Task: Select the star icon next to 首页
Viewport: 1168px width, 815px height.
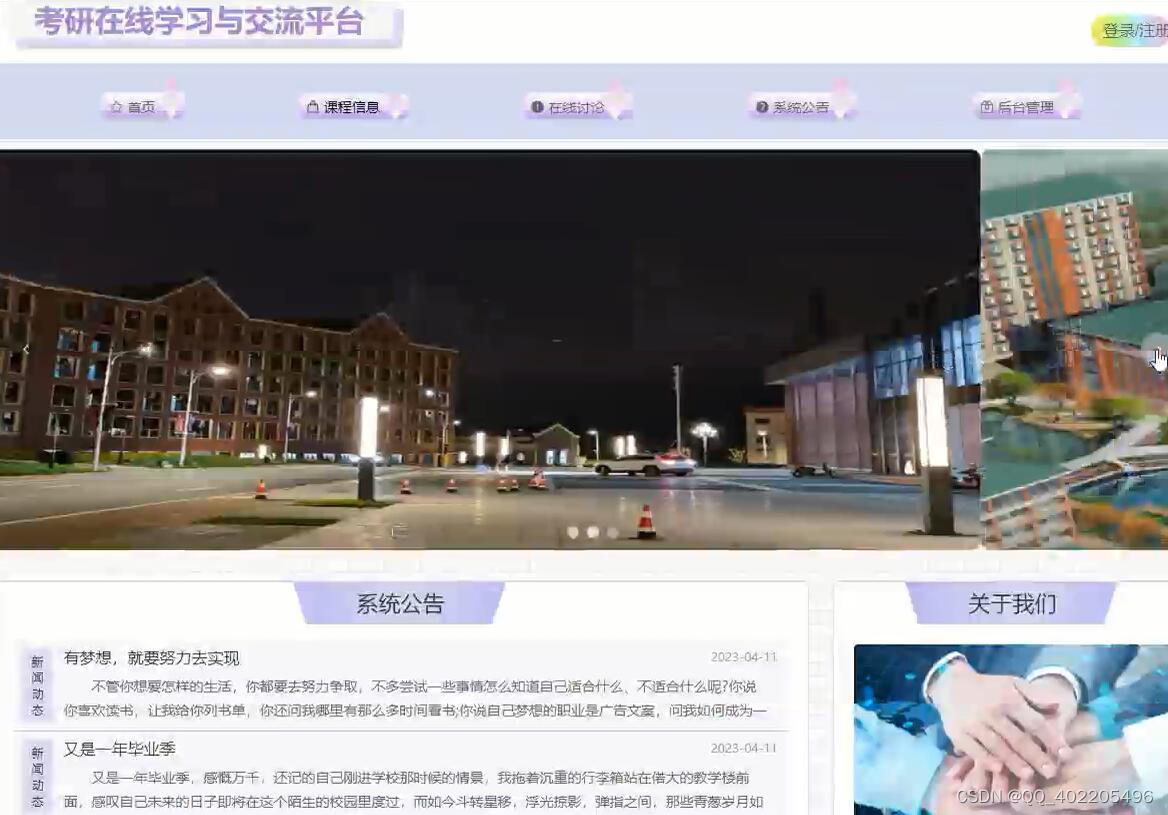Action: (117, 106)
